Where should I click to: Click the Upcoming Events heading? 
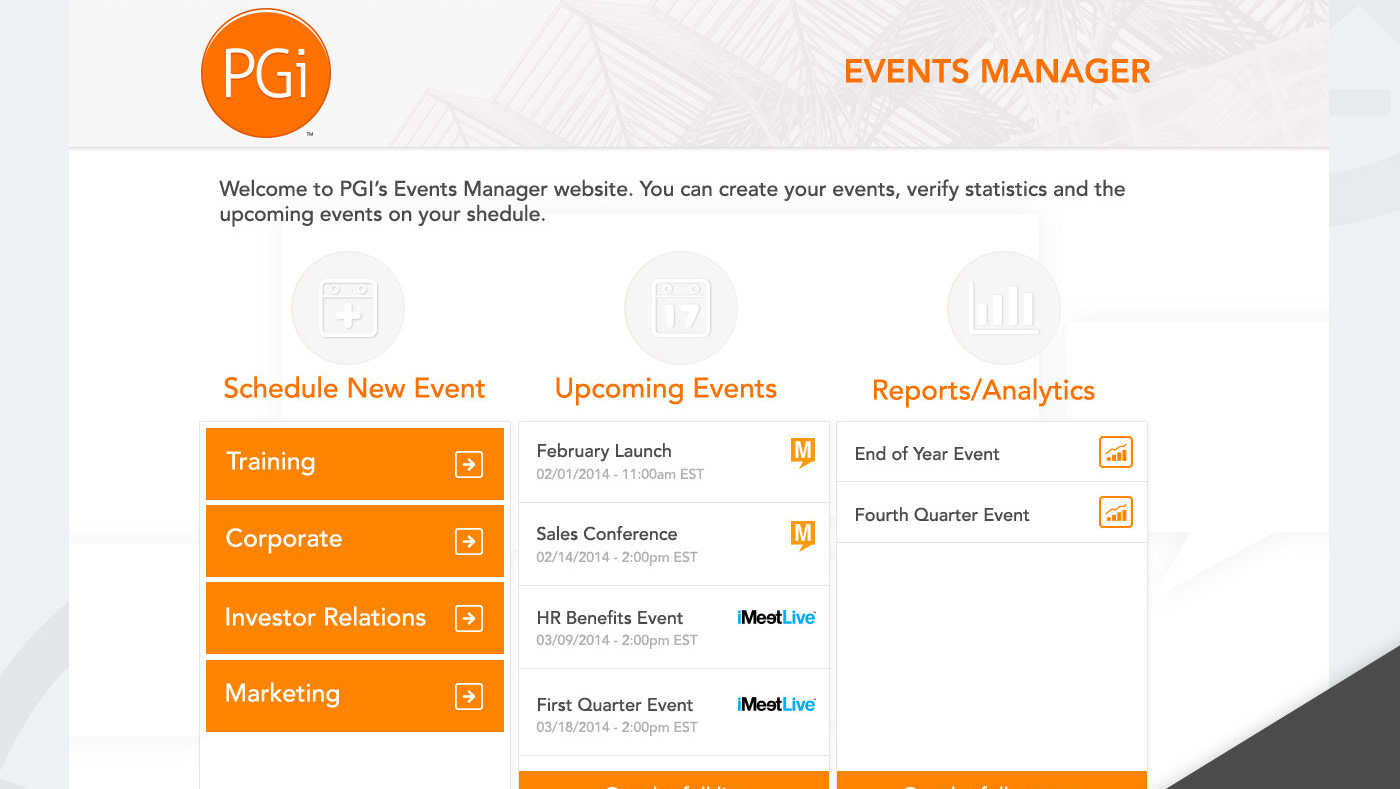pos(666,389)
